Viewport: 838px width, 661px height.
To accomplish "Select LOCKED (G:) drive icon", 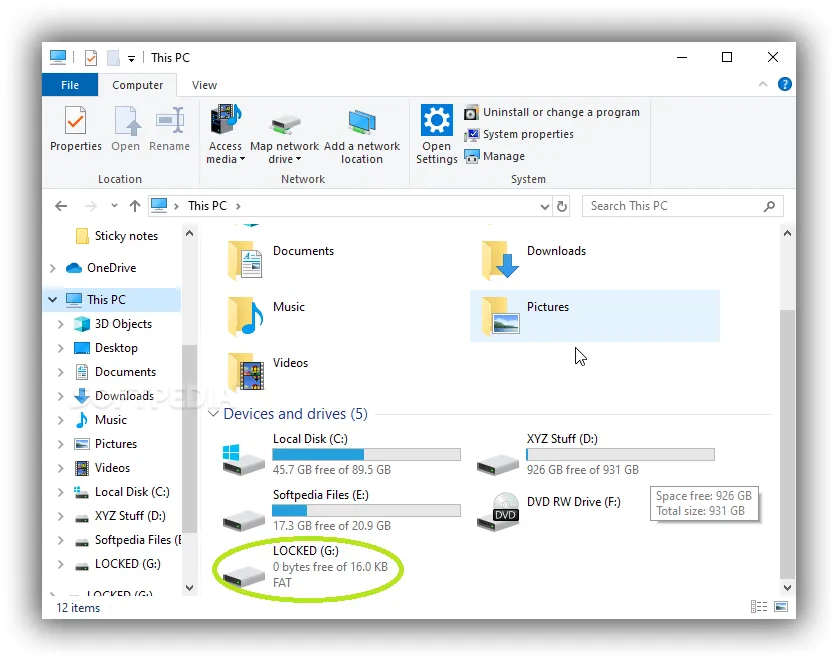I will 243,576.
